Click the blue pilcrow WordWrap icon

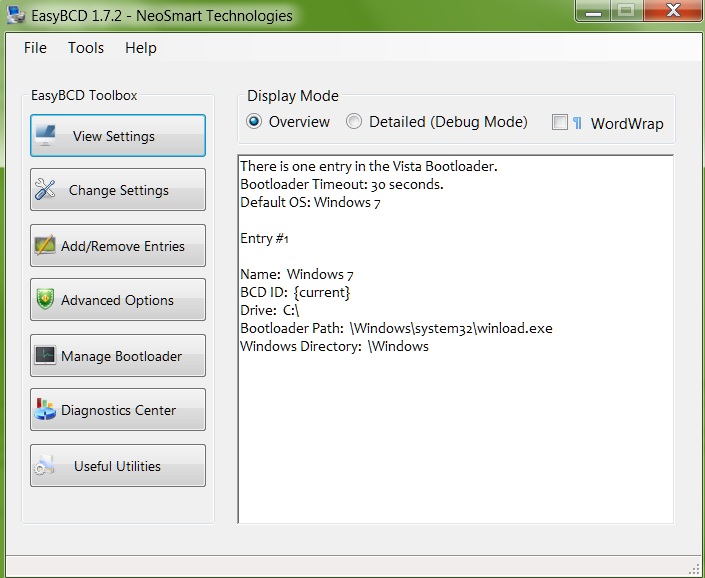[x=577, y=123]
